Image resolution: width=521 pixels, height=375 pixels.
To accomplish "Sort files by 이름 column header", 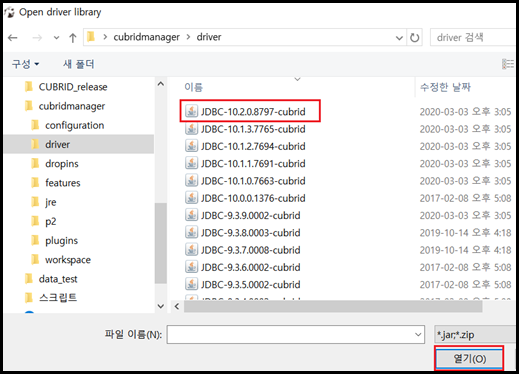I will click(x=193, y=87).
